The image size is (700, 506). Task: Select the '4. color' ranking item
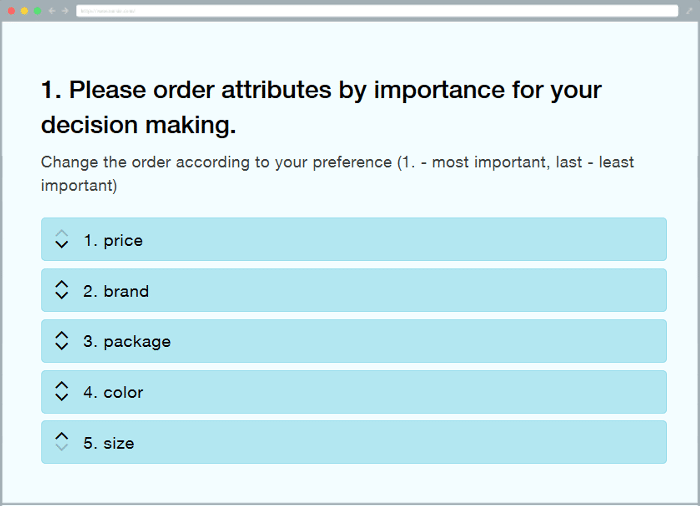(354, 392)
